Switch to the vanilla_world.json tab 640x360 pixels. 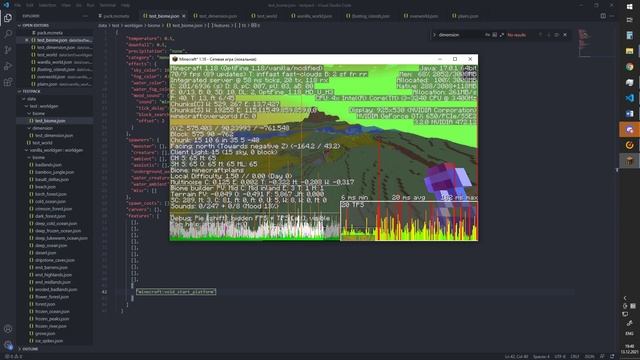pyautogui.click(x=312, y=16)
